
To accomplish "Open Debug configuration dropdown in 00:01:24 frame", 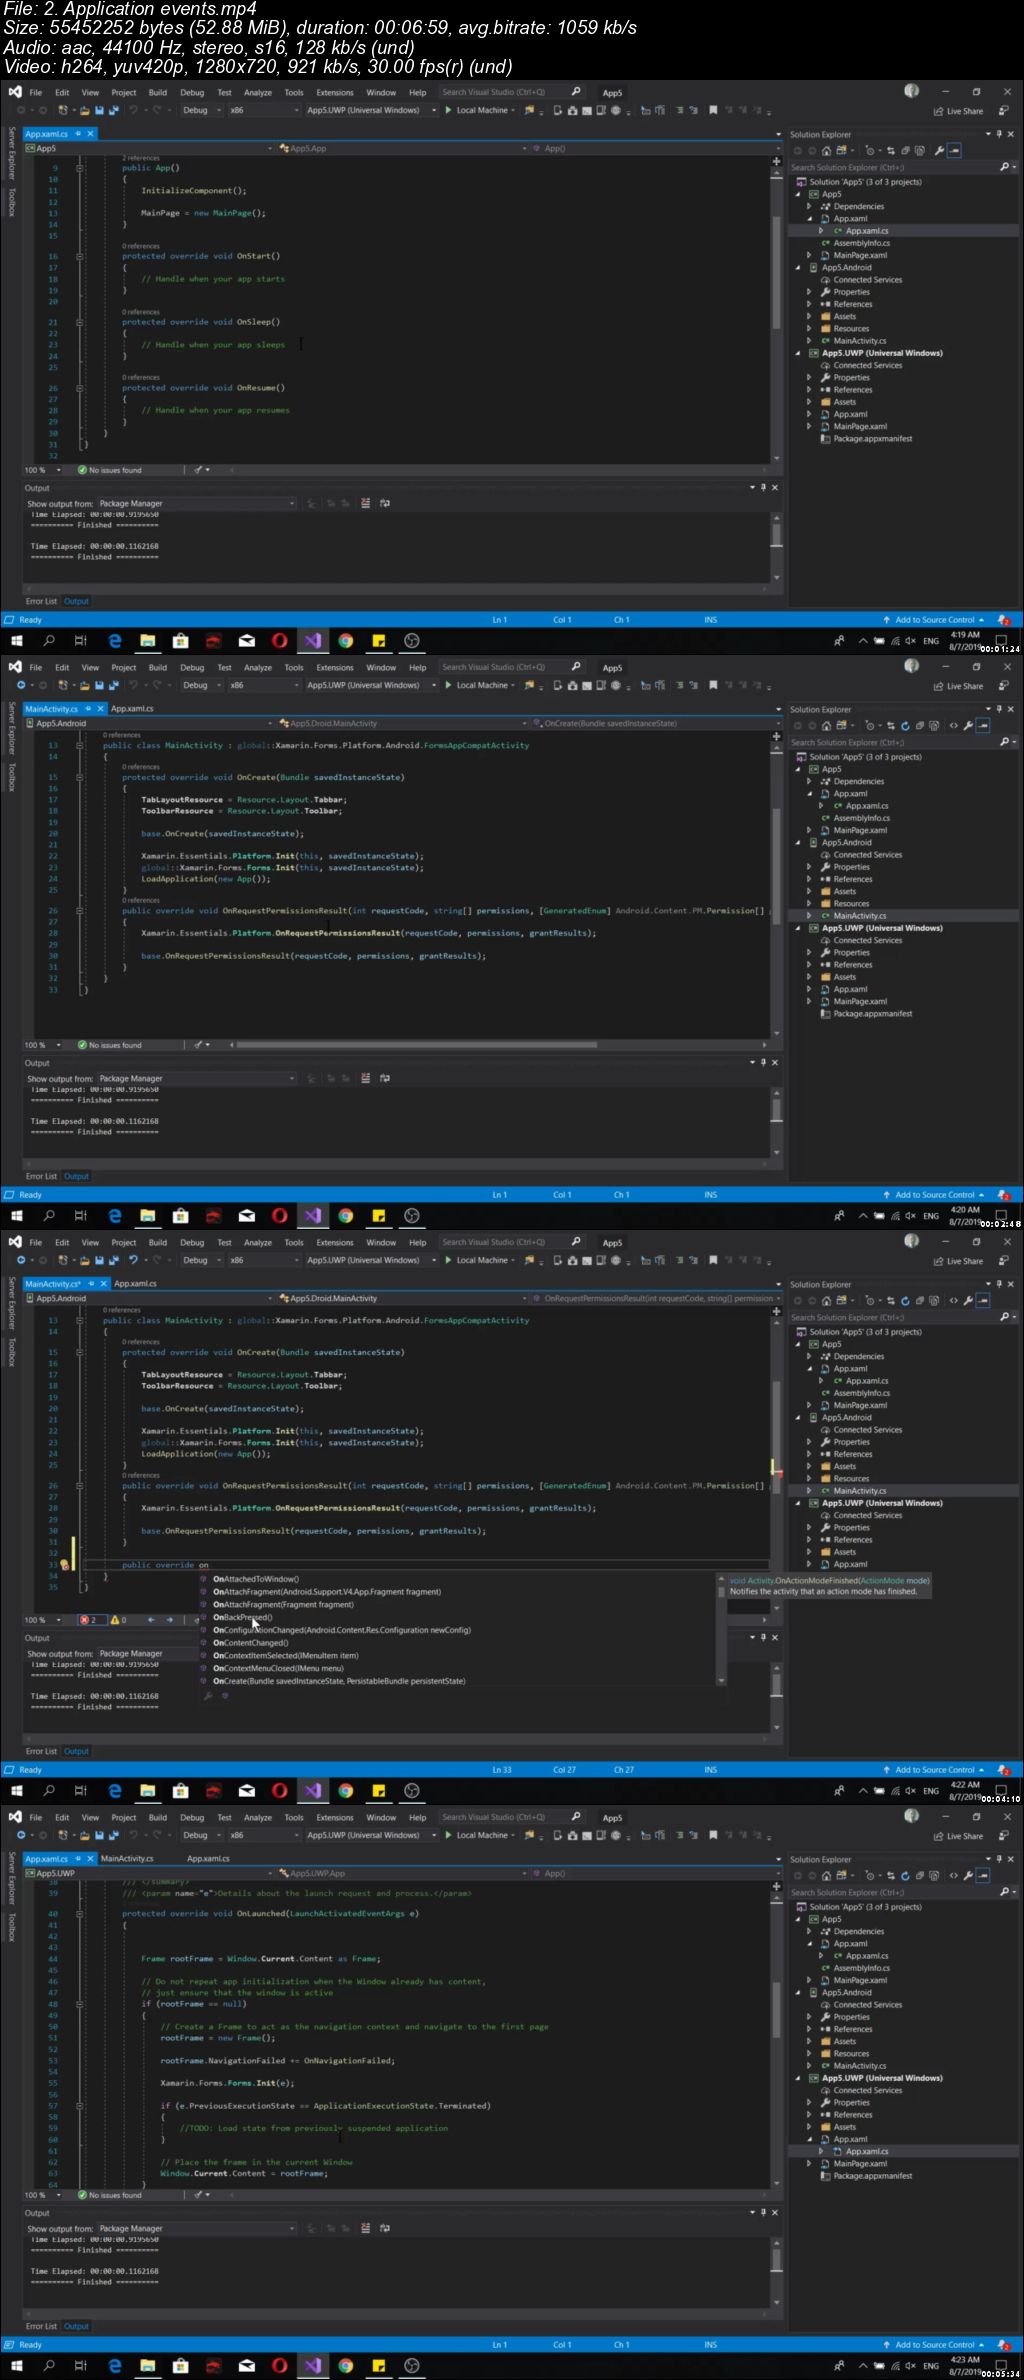I will click(201, 111).
